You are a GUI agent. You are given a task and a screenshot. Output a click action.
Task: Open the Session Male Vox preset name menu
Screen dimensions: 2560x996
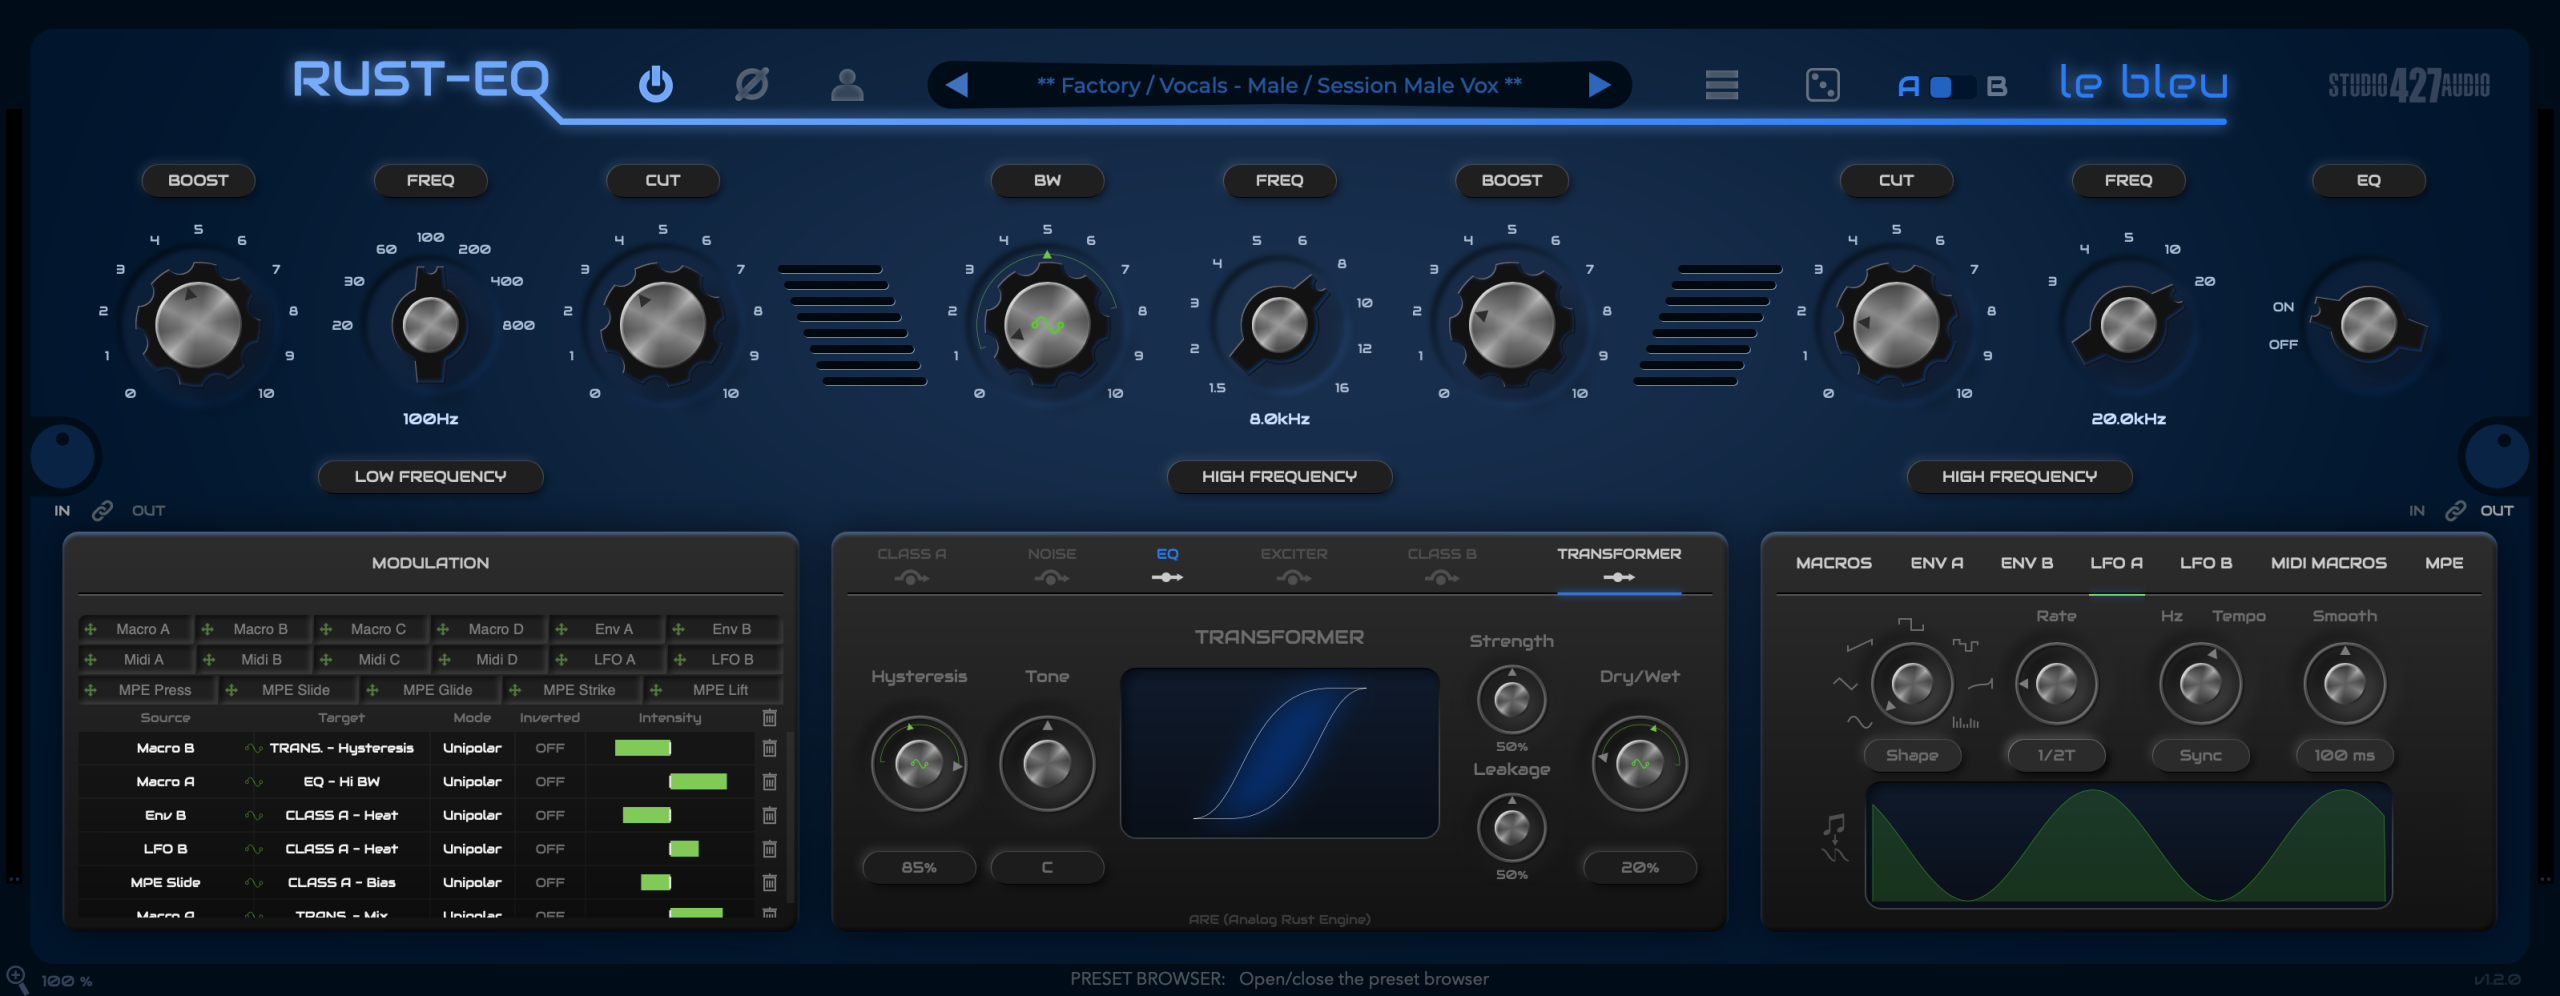tap(1279, 85)
